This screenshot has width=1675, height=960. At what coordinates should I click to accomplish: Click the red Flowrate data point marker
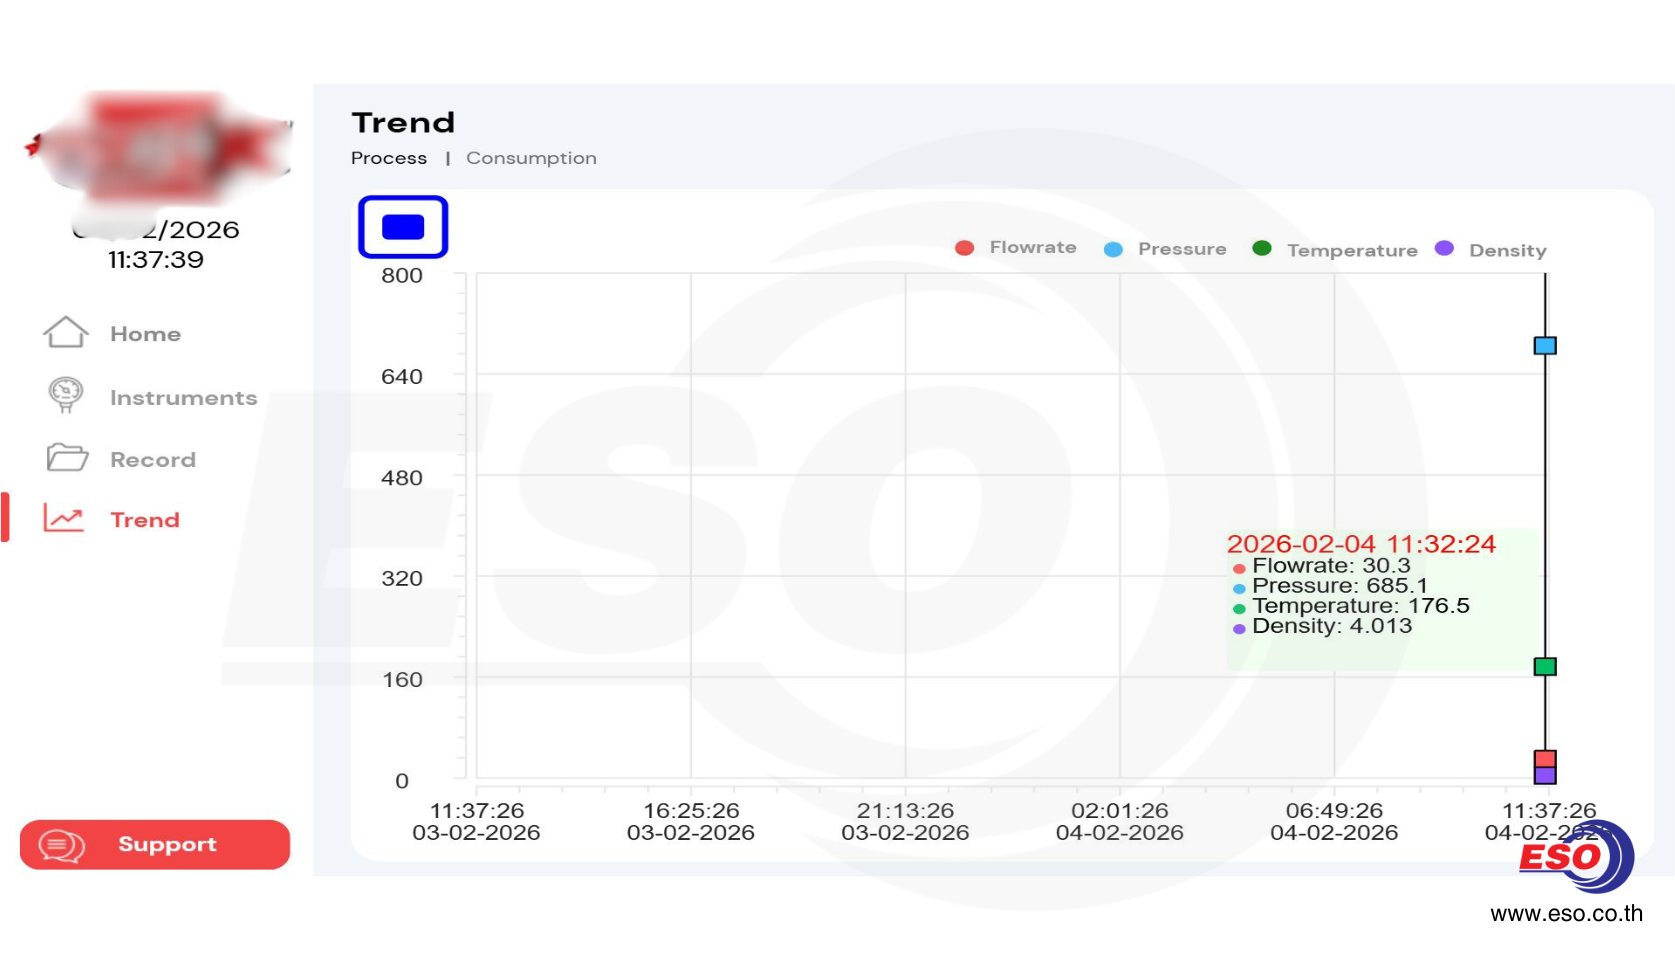click(x=1545, y=758)
